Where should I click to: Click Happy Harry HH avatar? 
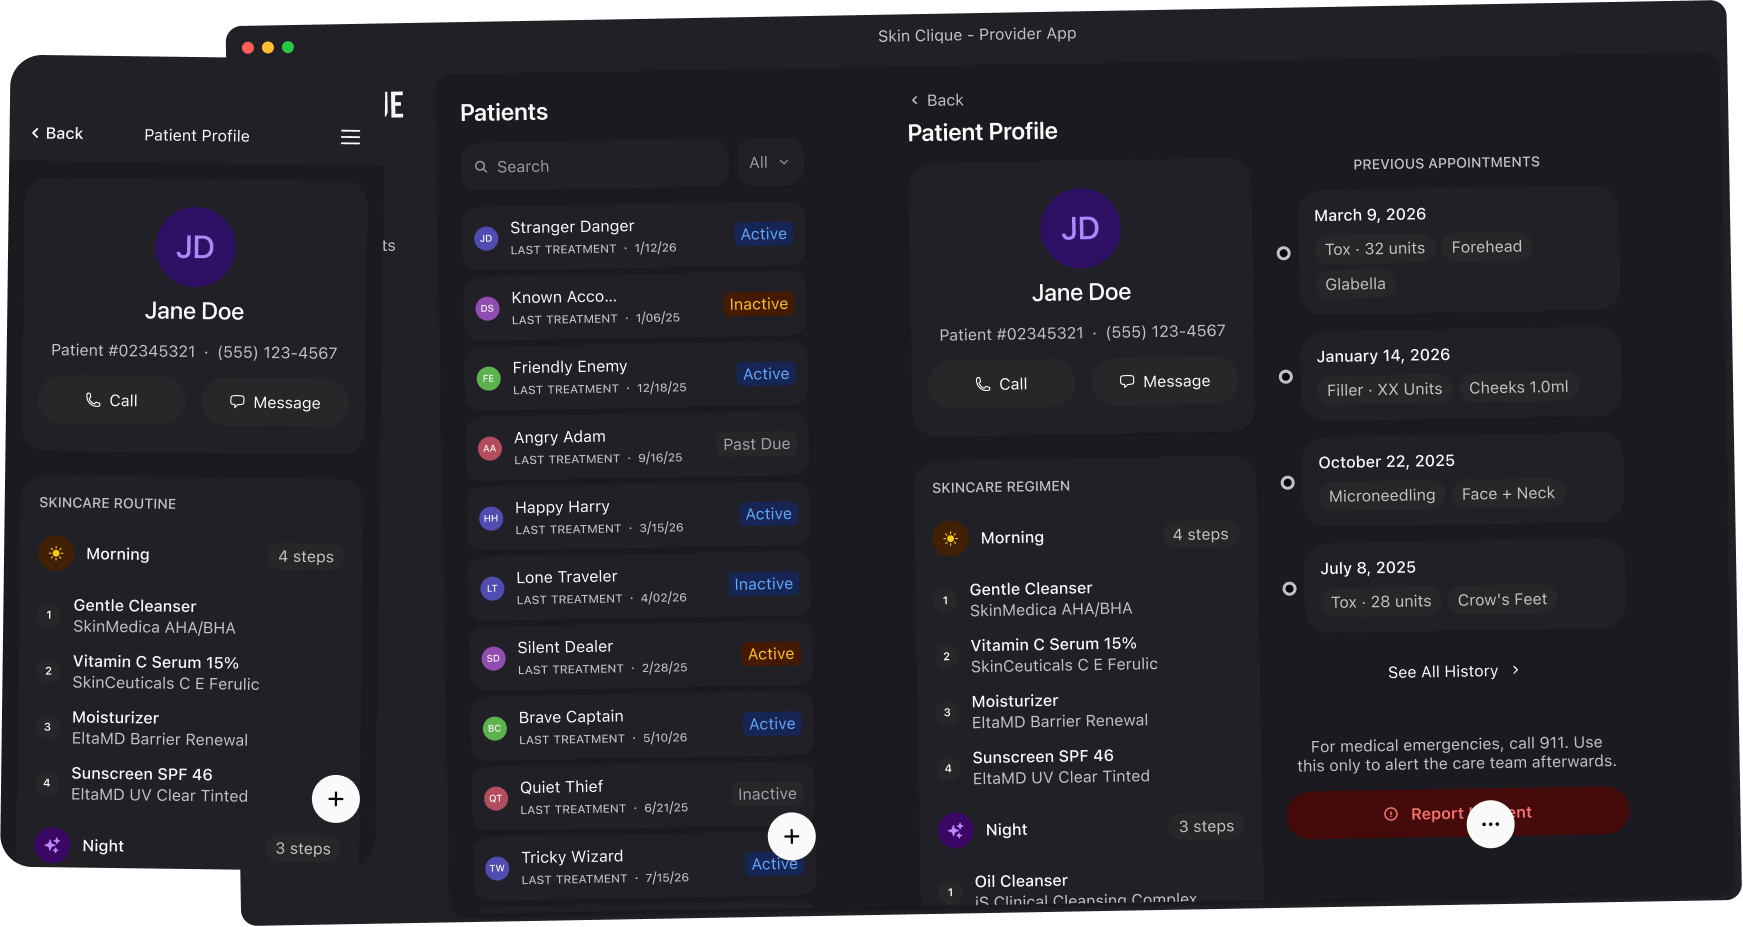(x=490, y=518)
